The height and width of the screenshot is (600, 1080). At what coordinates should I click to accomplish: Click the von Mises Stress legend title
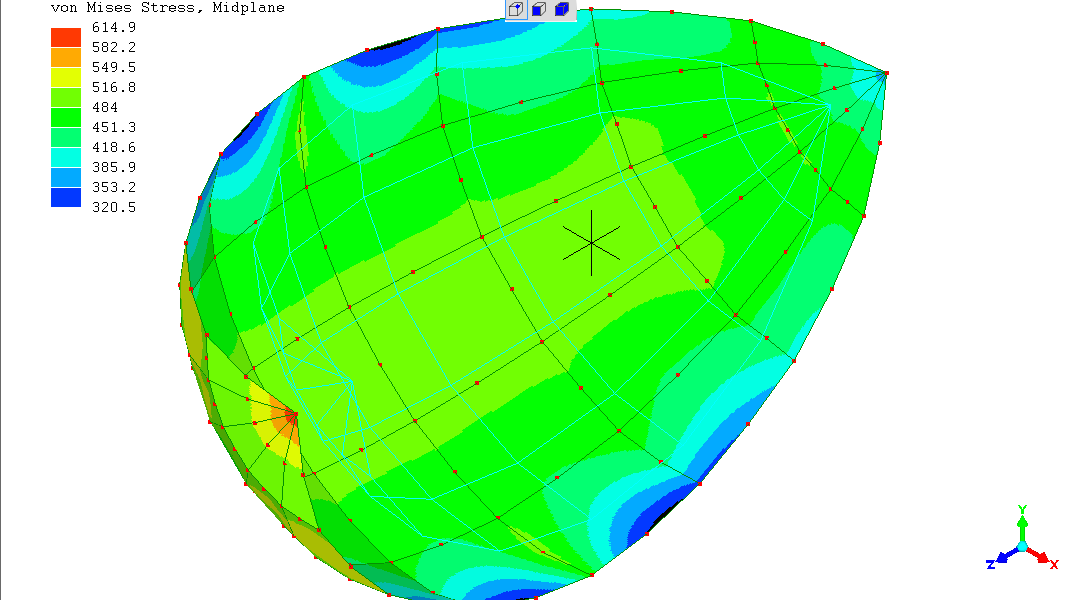pos(167,8)
